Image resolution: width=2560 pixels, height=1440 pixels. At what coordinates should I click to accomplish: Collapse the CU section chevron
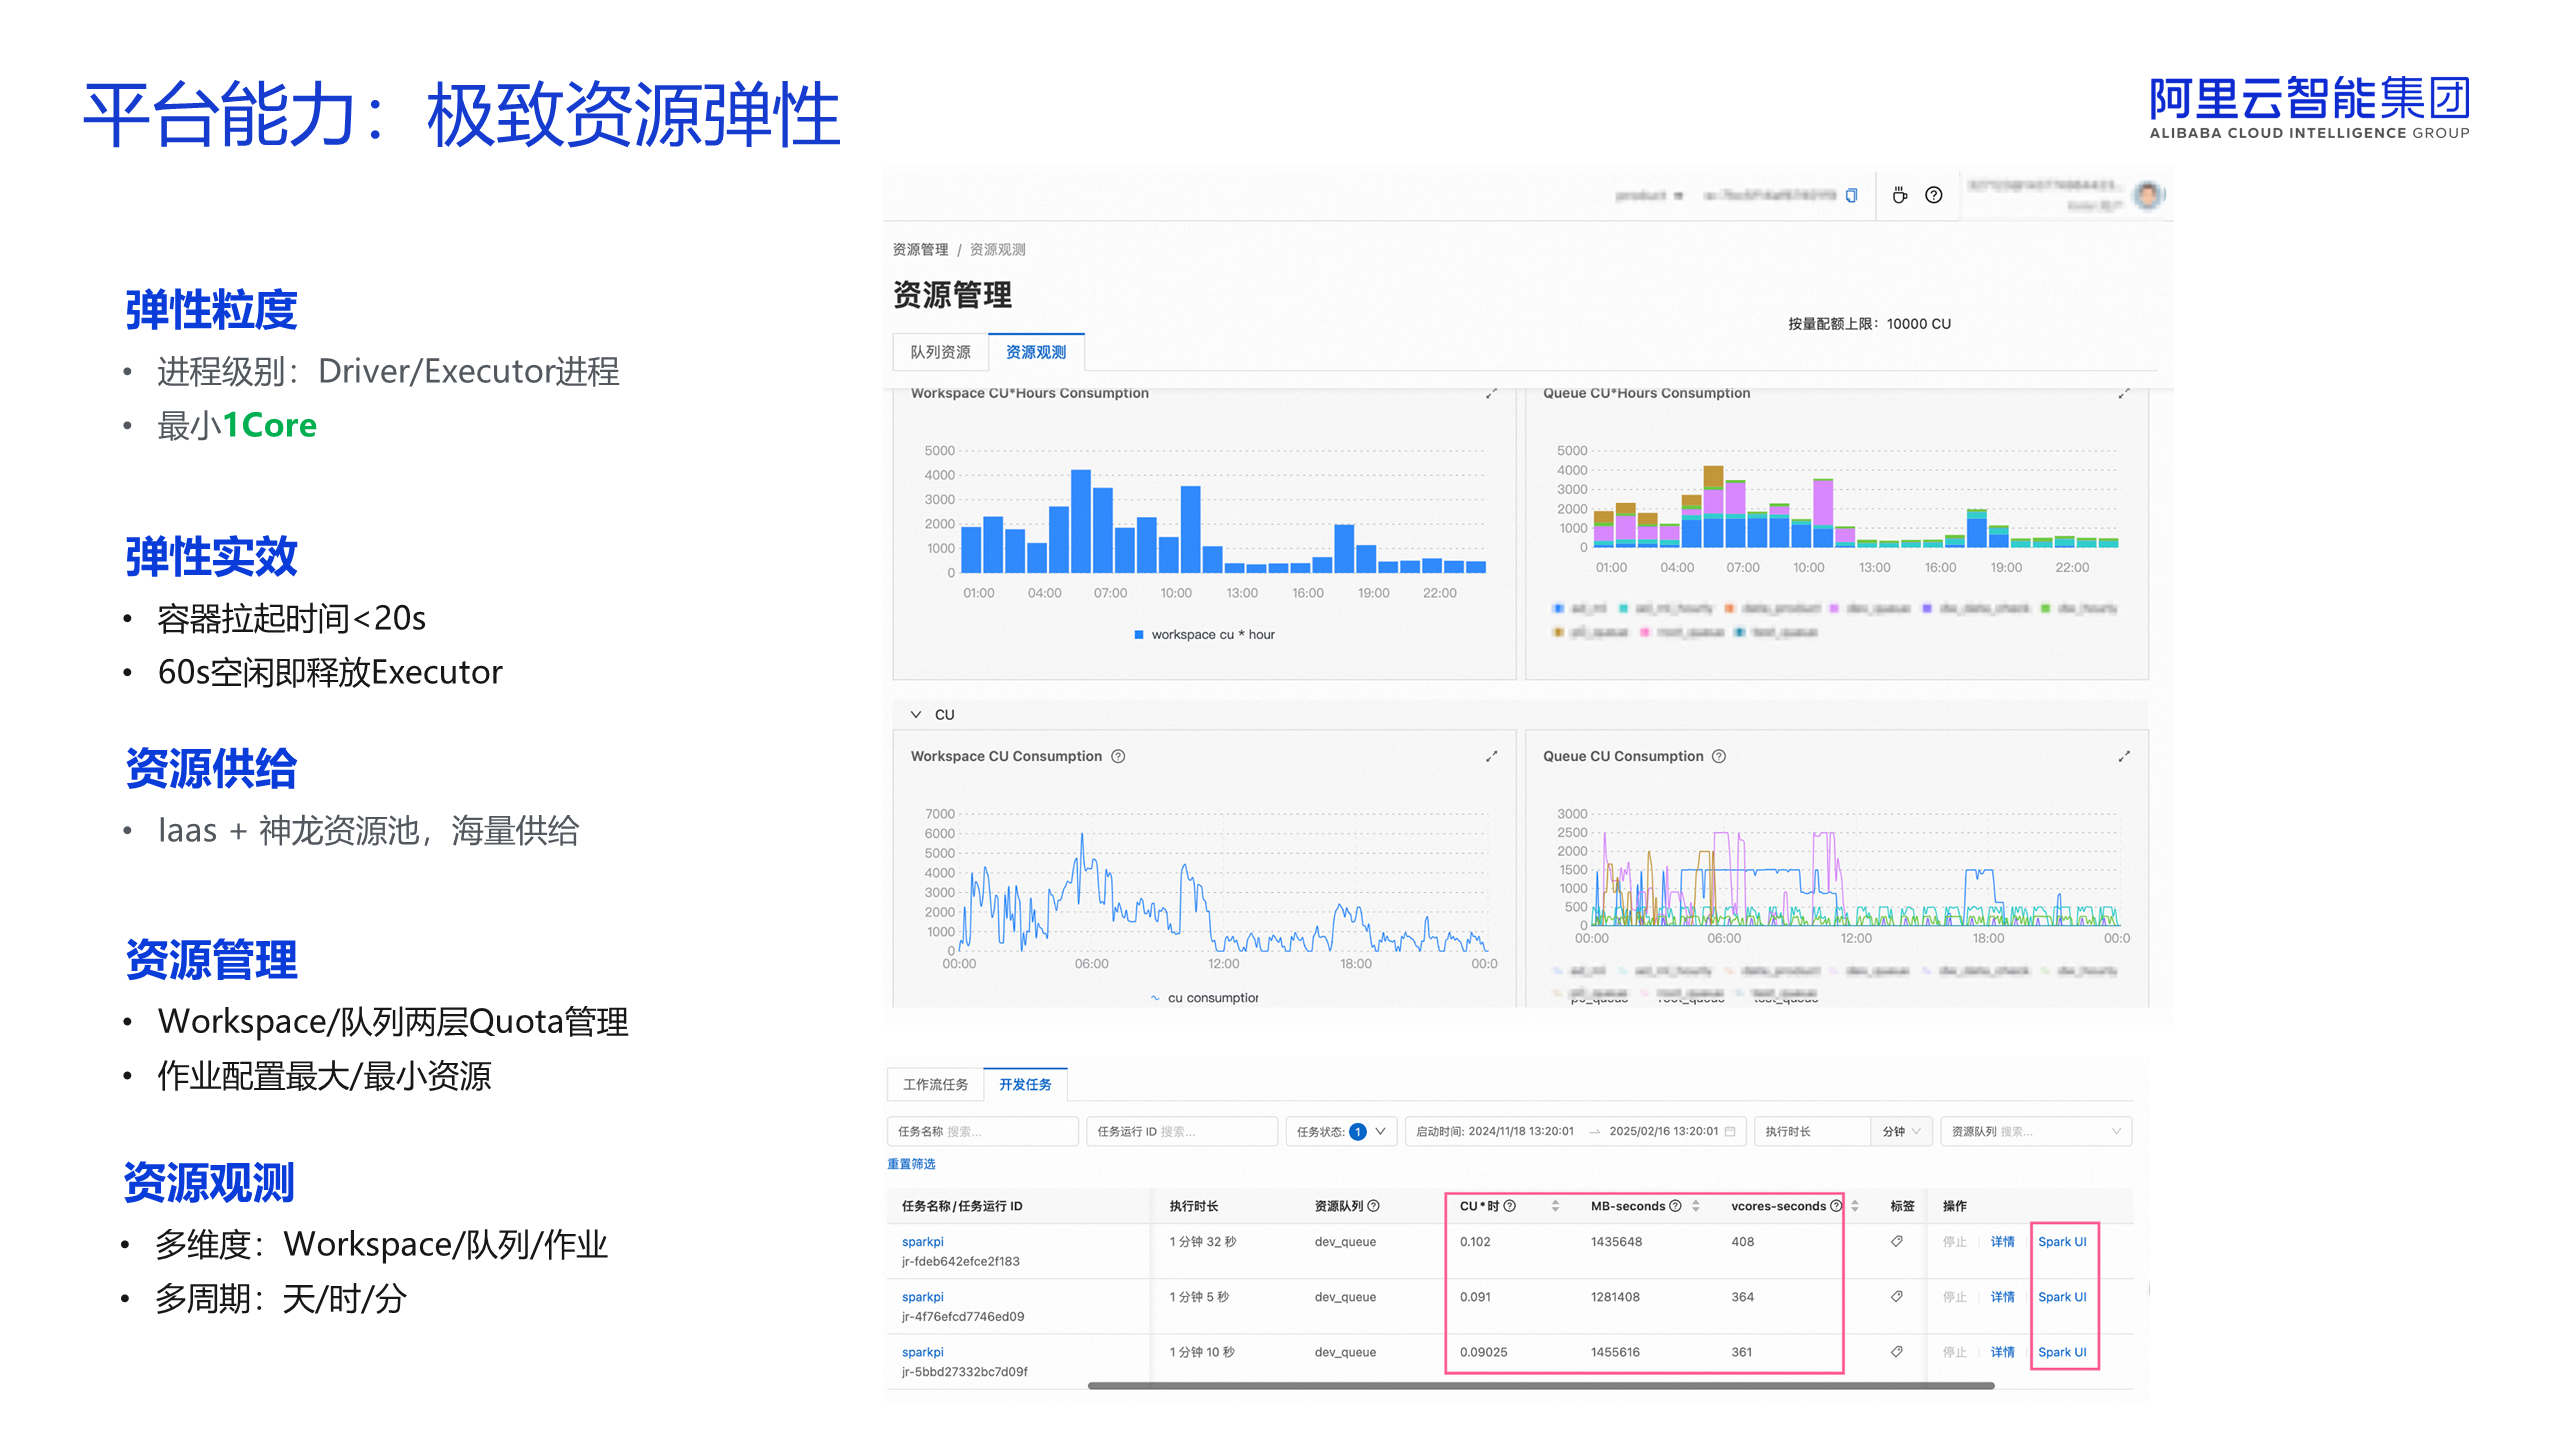(915, 715)
